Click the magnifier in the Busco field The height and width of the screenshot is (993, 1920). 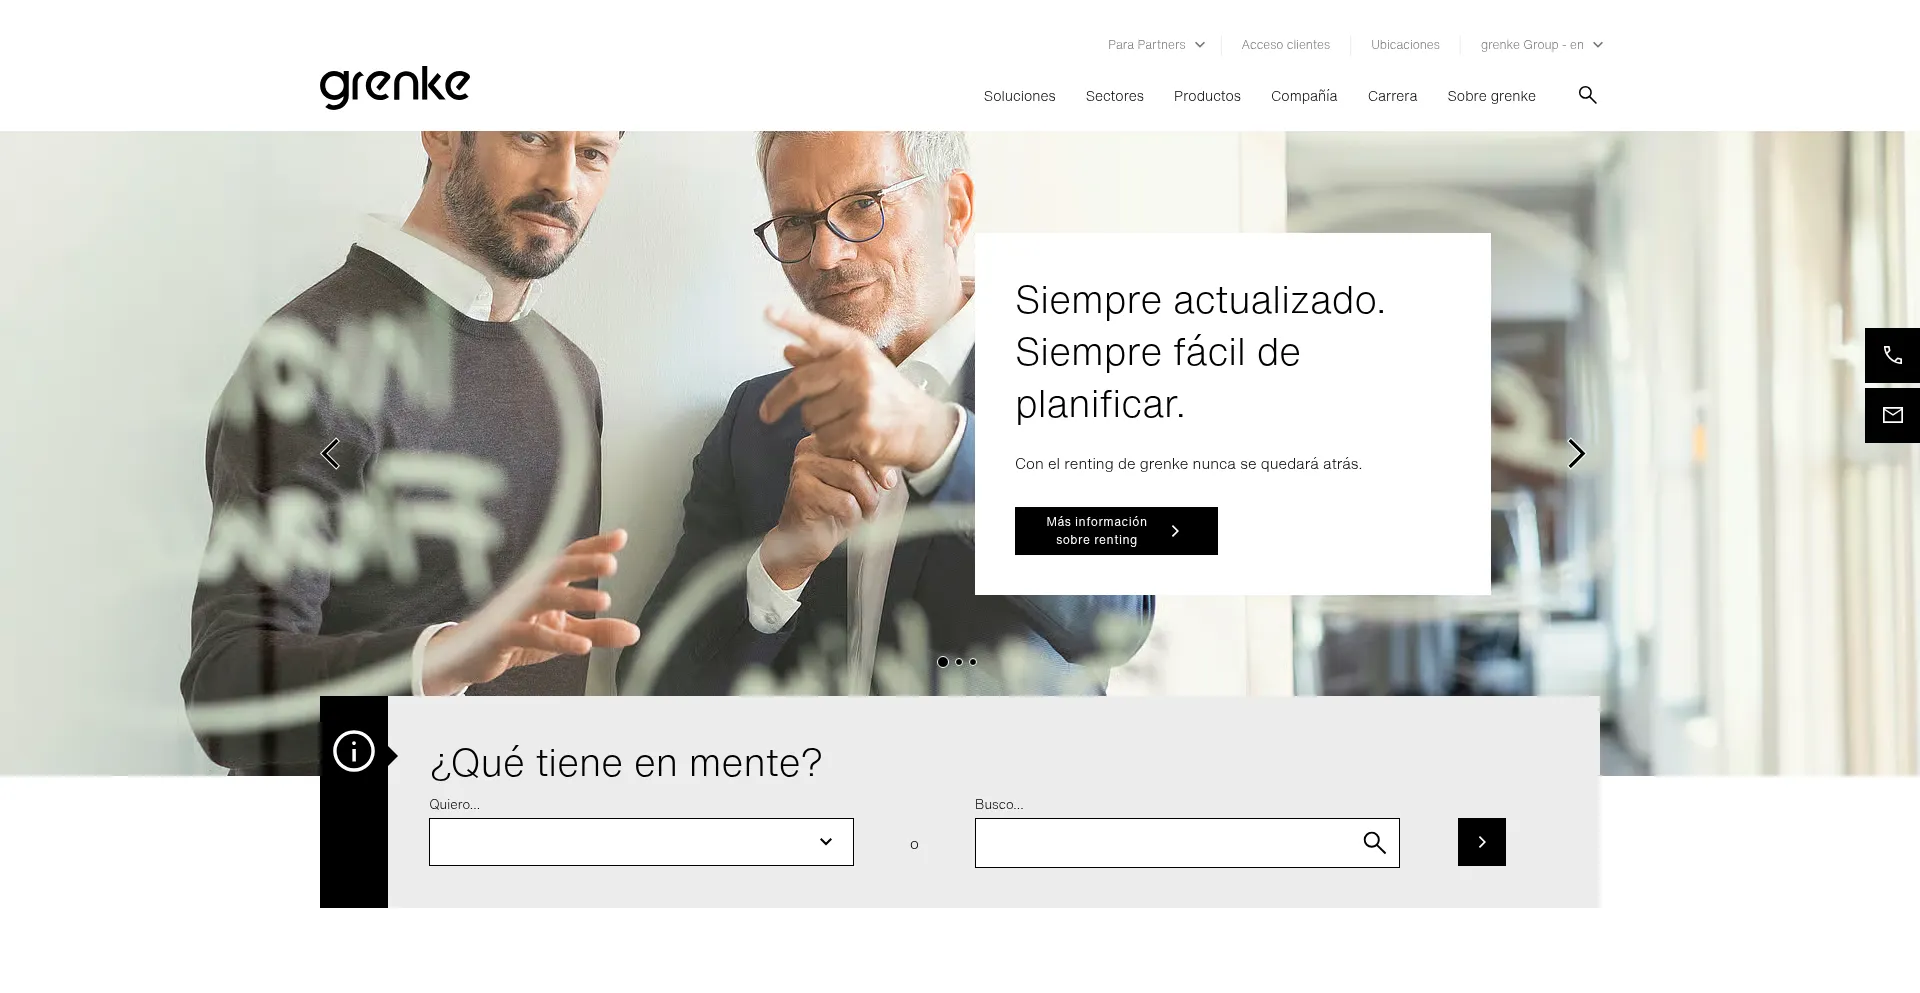(x=1375, y=843)
